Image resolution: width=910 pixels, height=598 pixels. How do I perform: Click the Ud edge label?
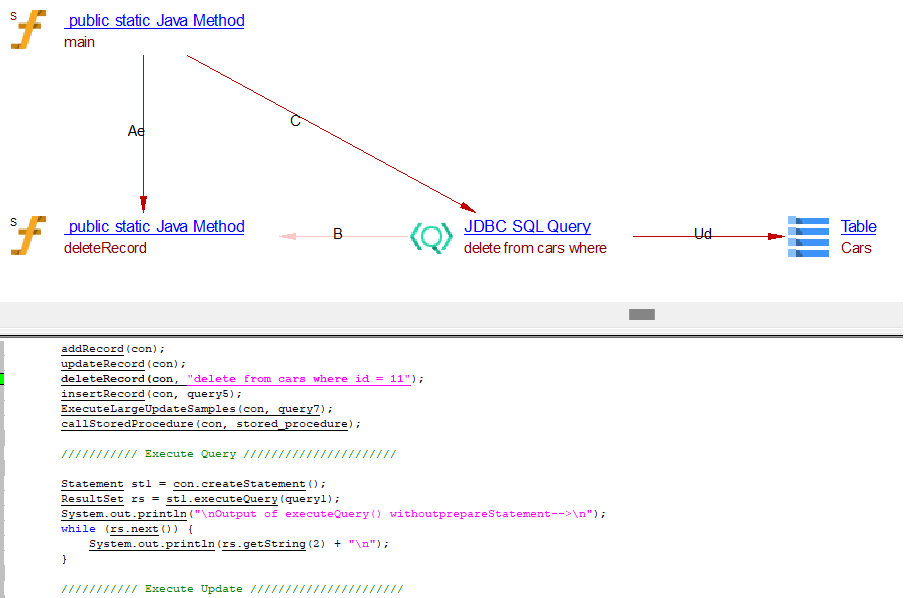[703, 234]
